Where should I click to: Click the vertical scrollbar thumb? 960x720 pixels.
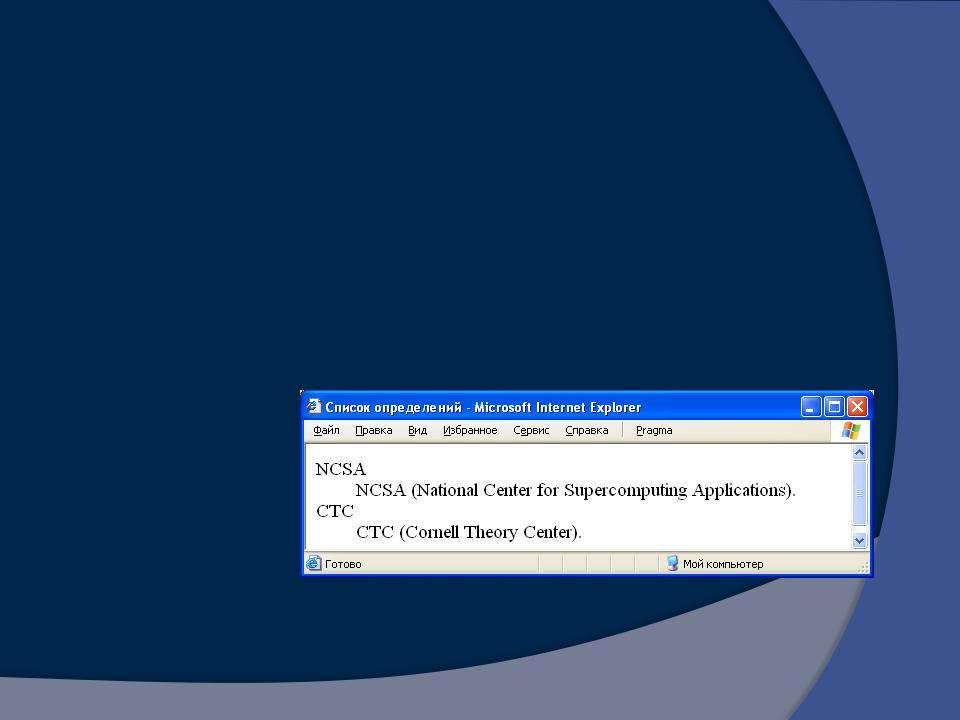(x=860, y=493)
